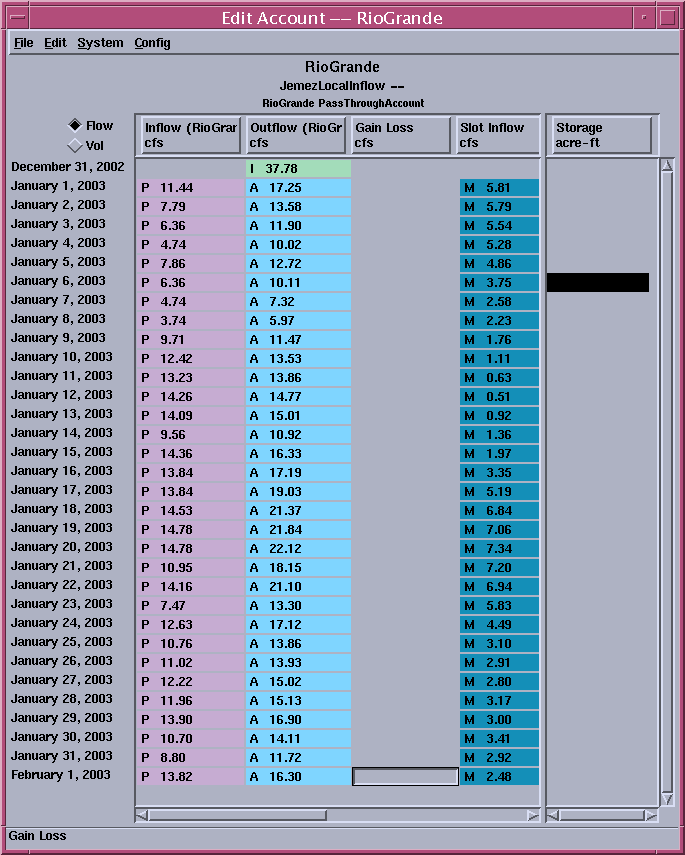
Task: Click the Storage acre-ft column header
Action: (602, 135)
